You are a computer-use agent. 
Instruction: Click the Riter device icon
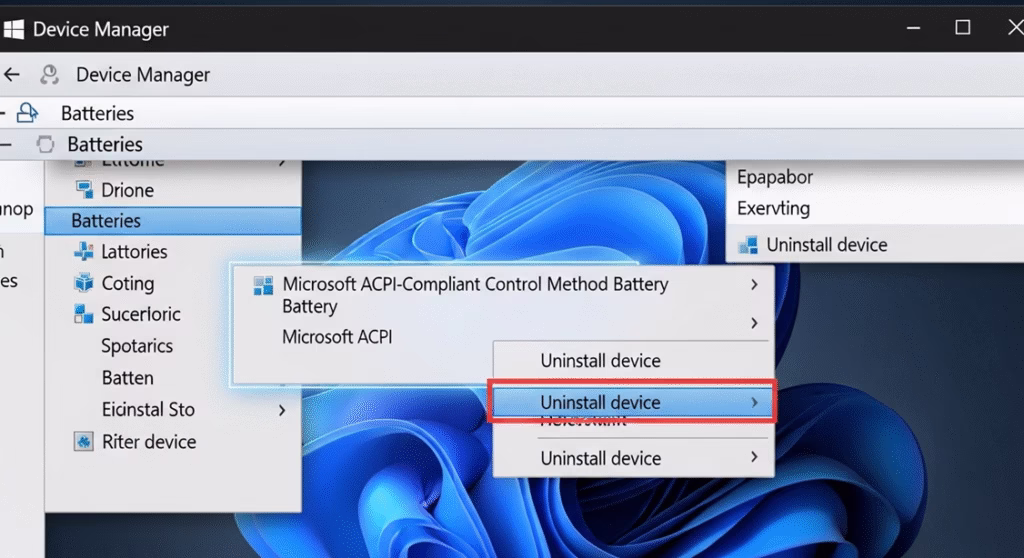click(84, 442)
